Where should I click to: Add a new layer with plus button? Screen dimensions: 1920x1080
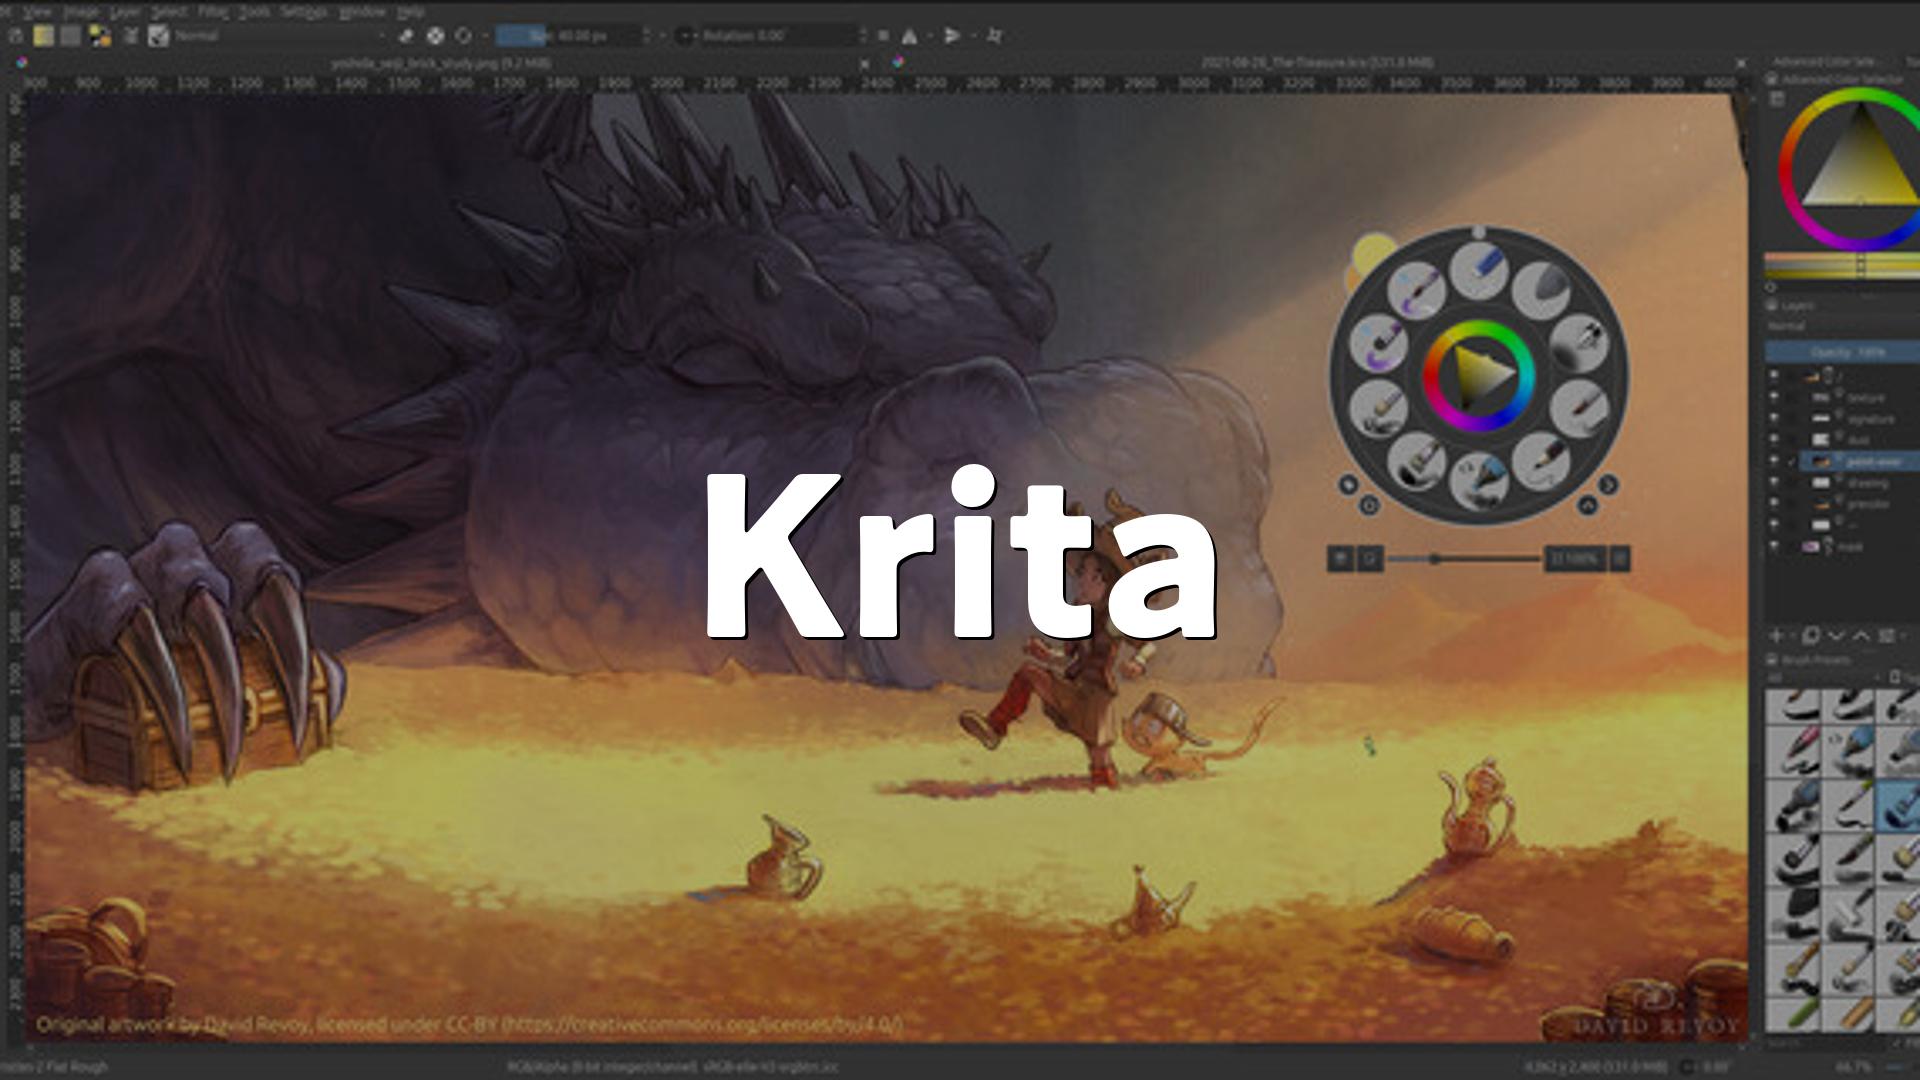tap(1777, 635)
